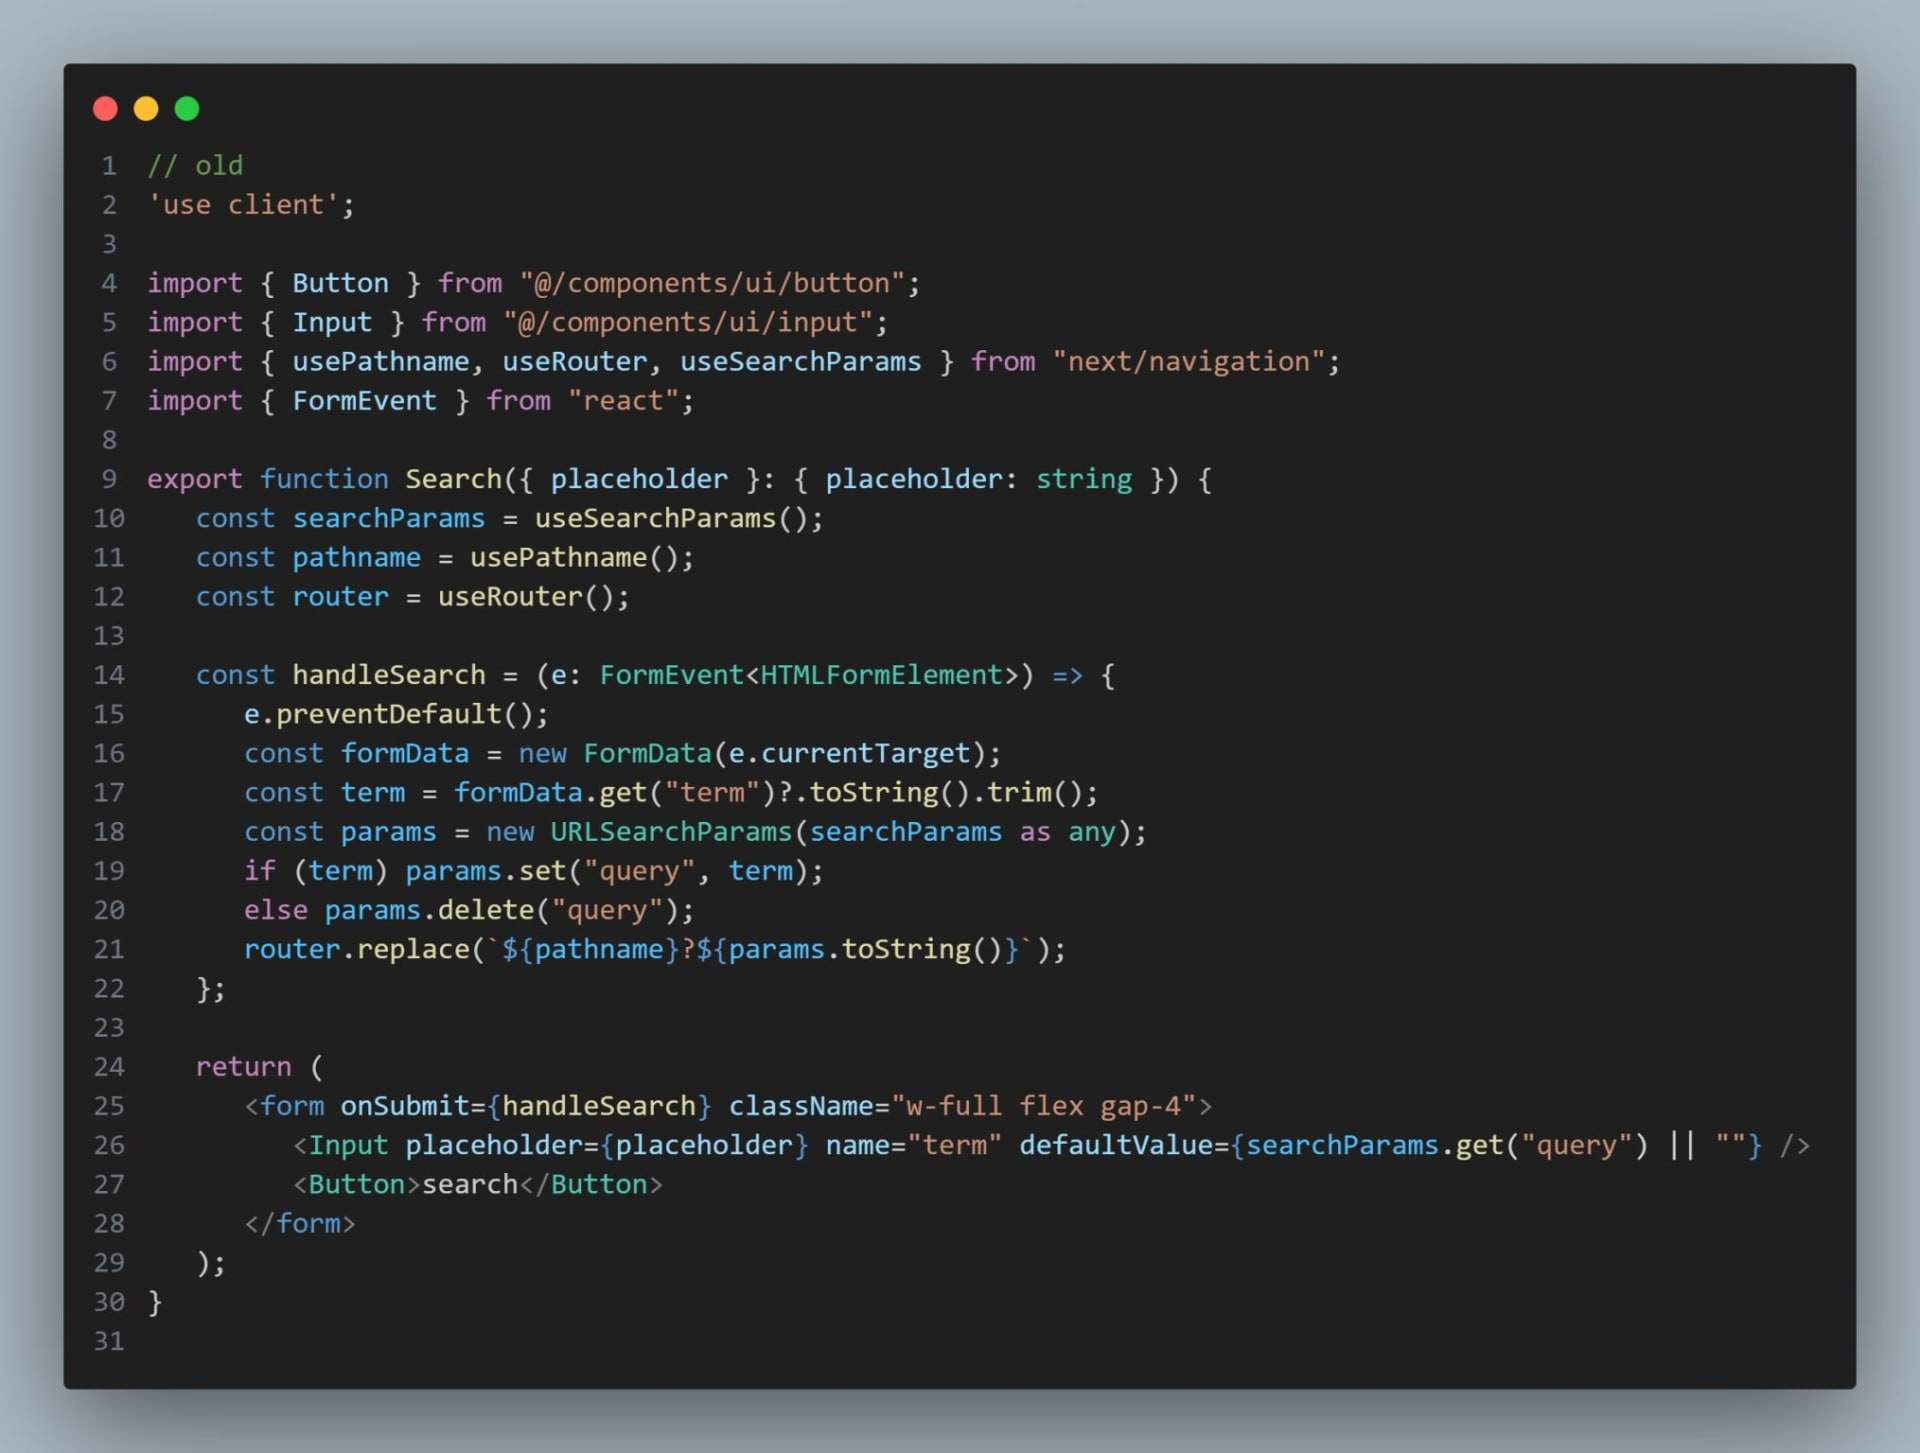
Task: Click the "w-full flex gap-4" class string
Action: click(x=1043, y=1105)
